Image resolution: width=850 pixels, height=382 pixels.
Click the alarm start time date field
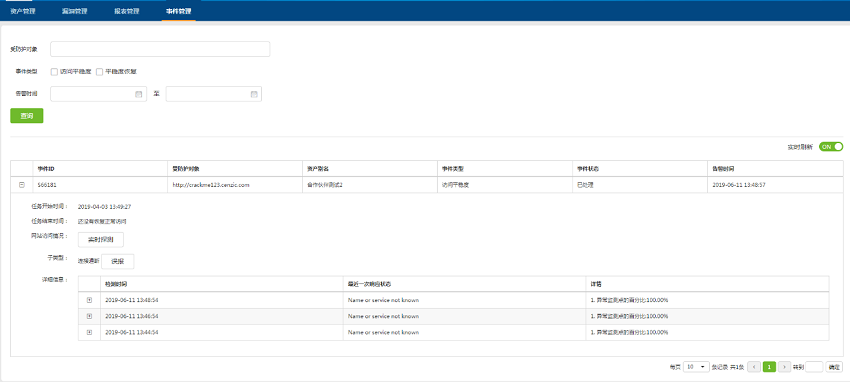(x=98, y=94)
